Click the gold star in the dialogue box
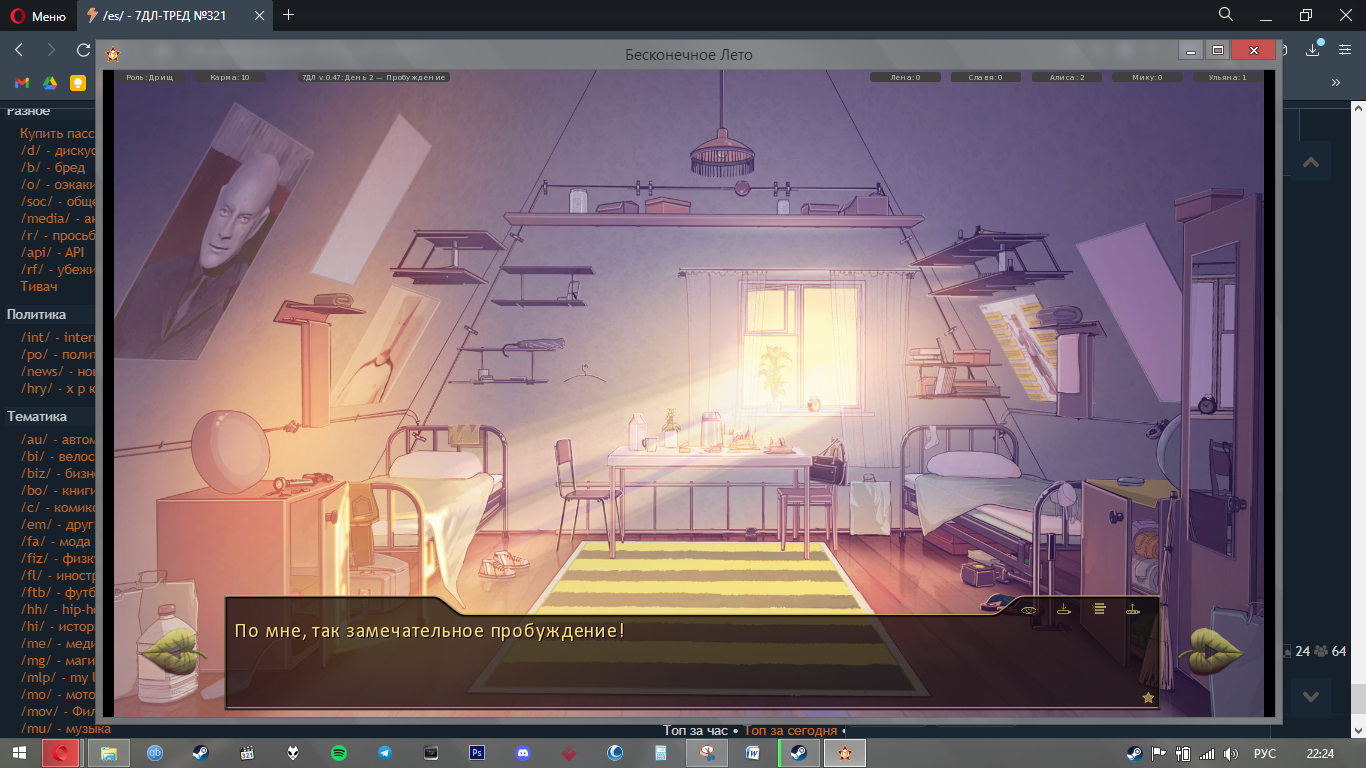The image size is (1366, 768). (x=1148, y=697)
